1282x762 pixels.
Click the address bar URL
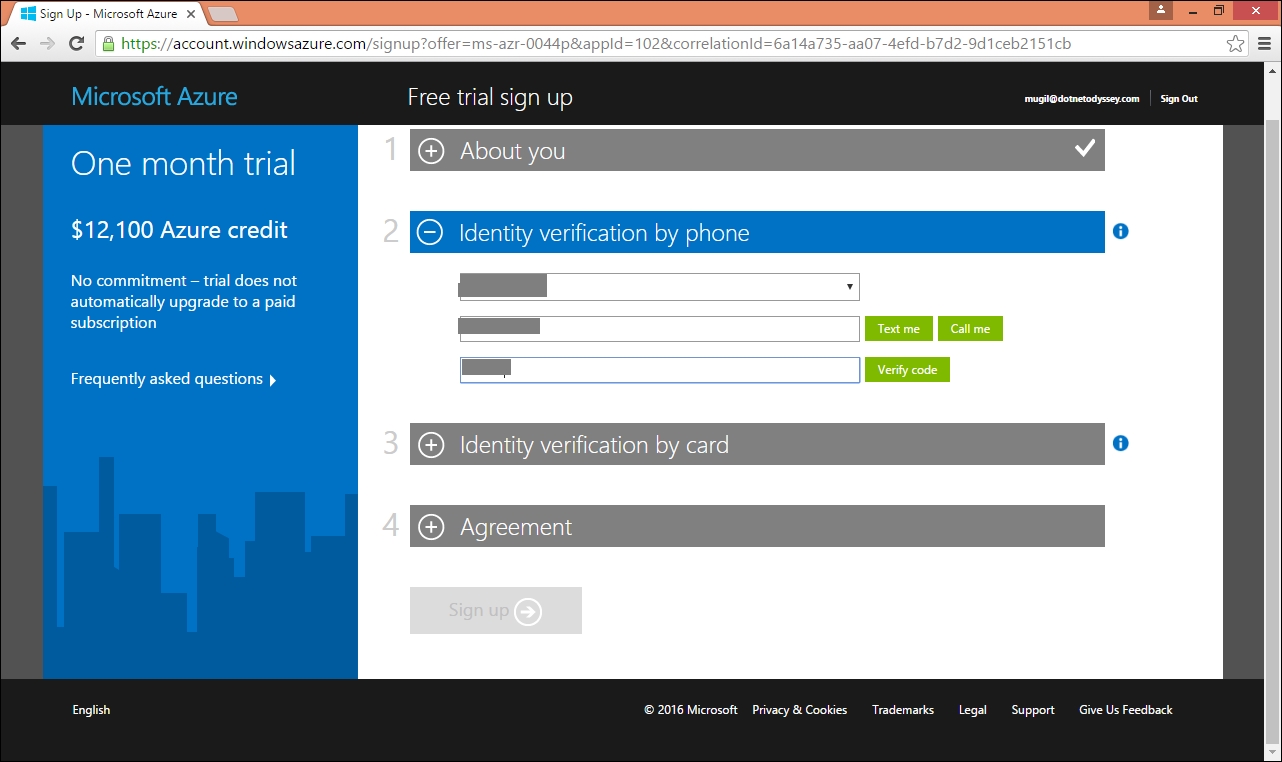596,44
